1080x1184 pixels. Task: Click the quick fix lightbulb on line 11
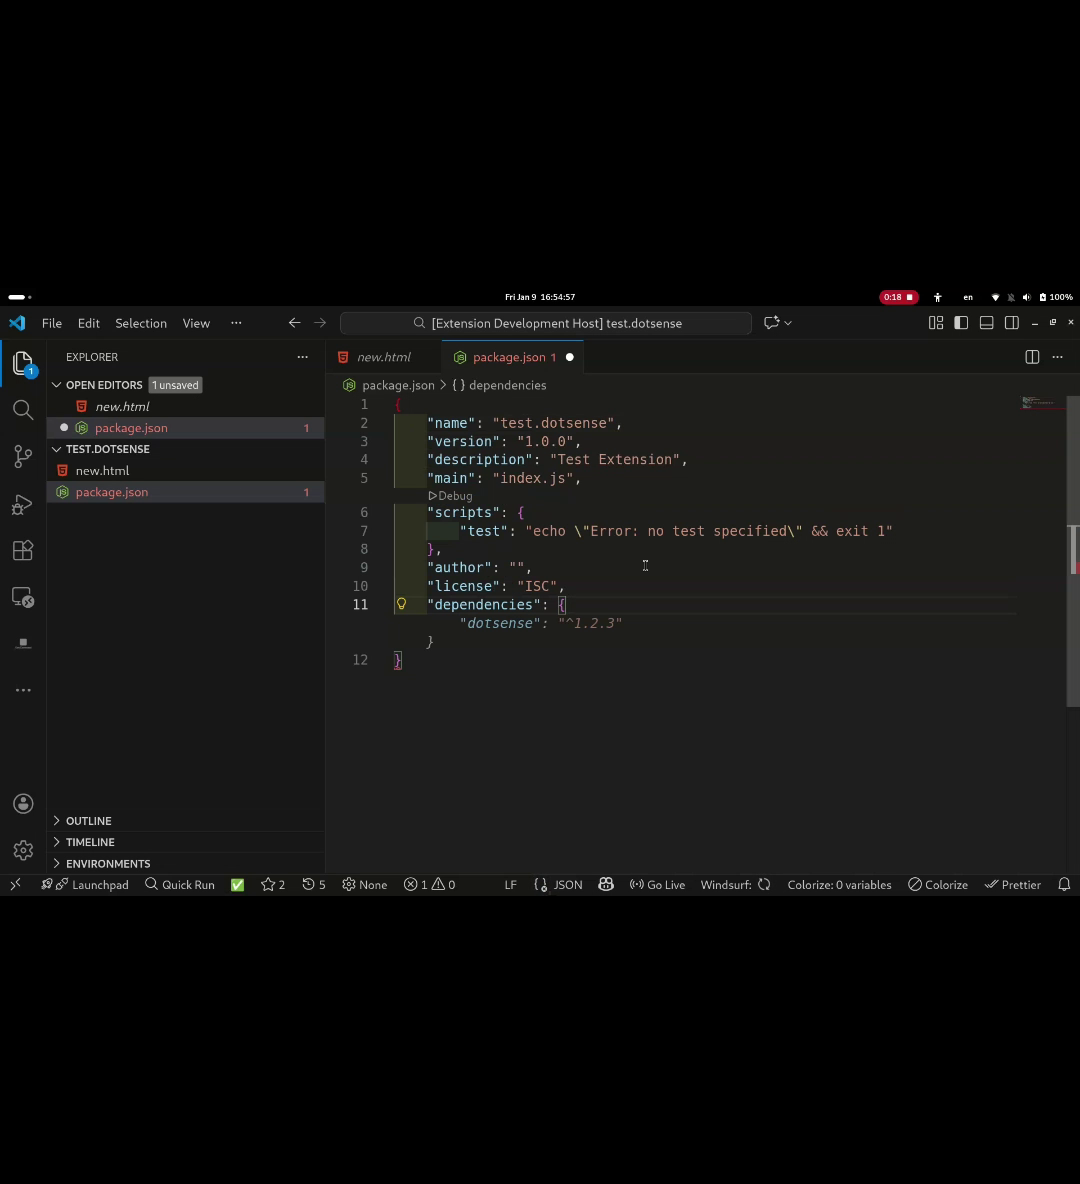pyautogui.click(x=400, y=604)
